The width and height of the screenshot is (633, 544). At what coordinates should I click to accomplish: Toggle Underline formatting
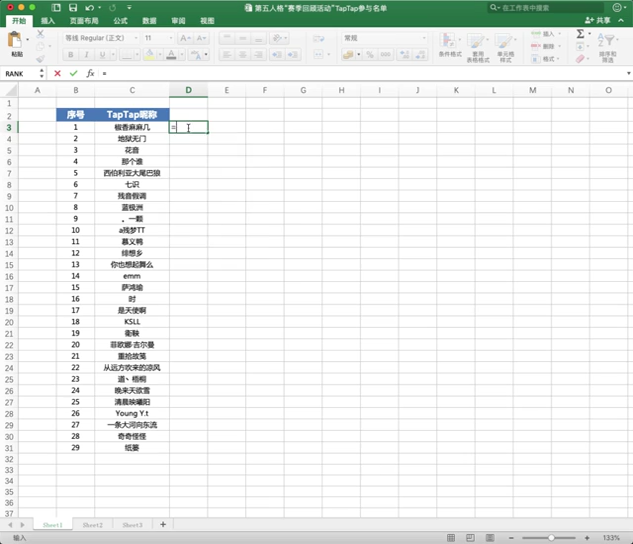(x=102, y=54)
